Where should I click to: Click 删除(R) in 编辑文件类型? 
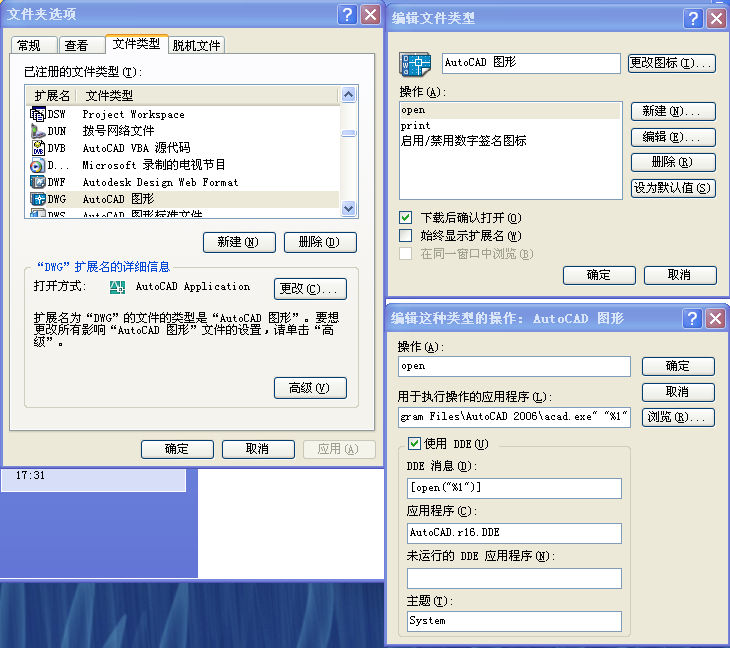pyautogui.click(x=673, y=162)
